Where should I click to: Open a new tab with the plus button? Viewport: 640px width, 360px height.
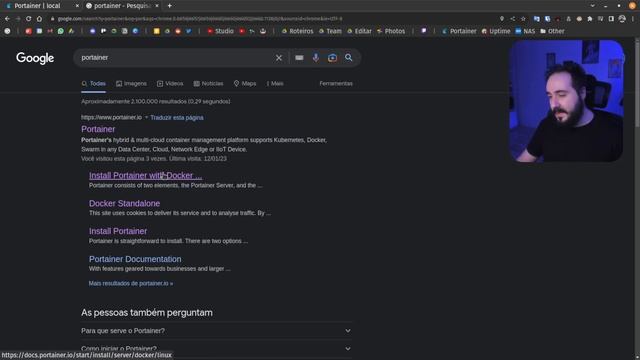[169, 6]
